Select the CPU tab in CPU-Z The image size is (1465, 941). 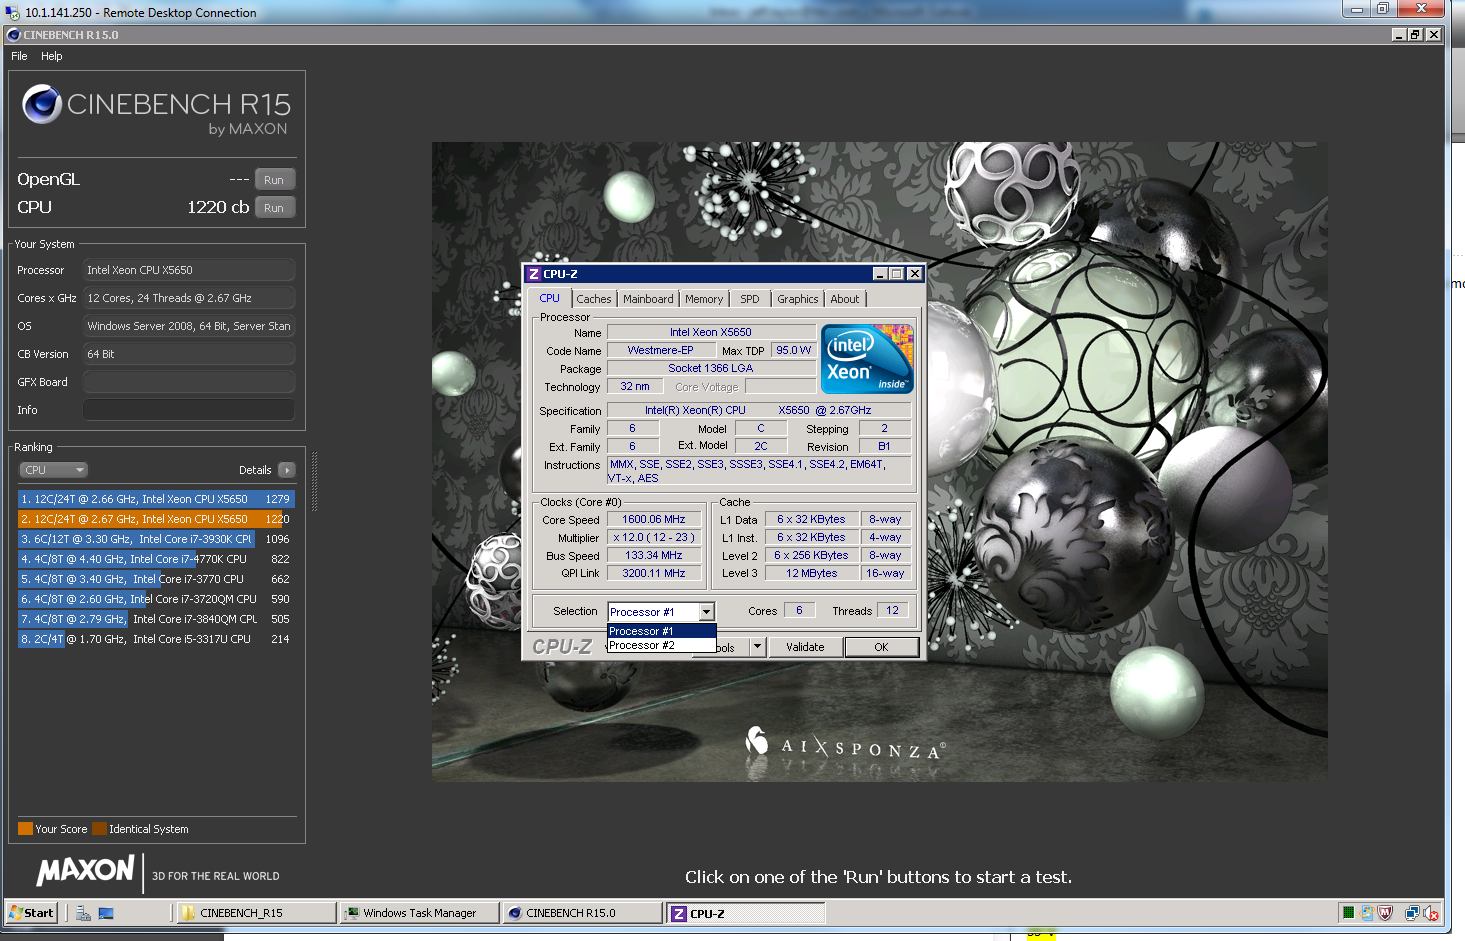pos(550,298)
